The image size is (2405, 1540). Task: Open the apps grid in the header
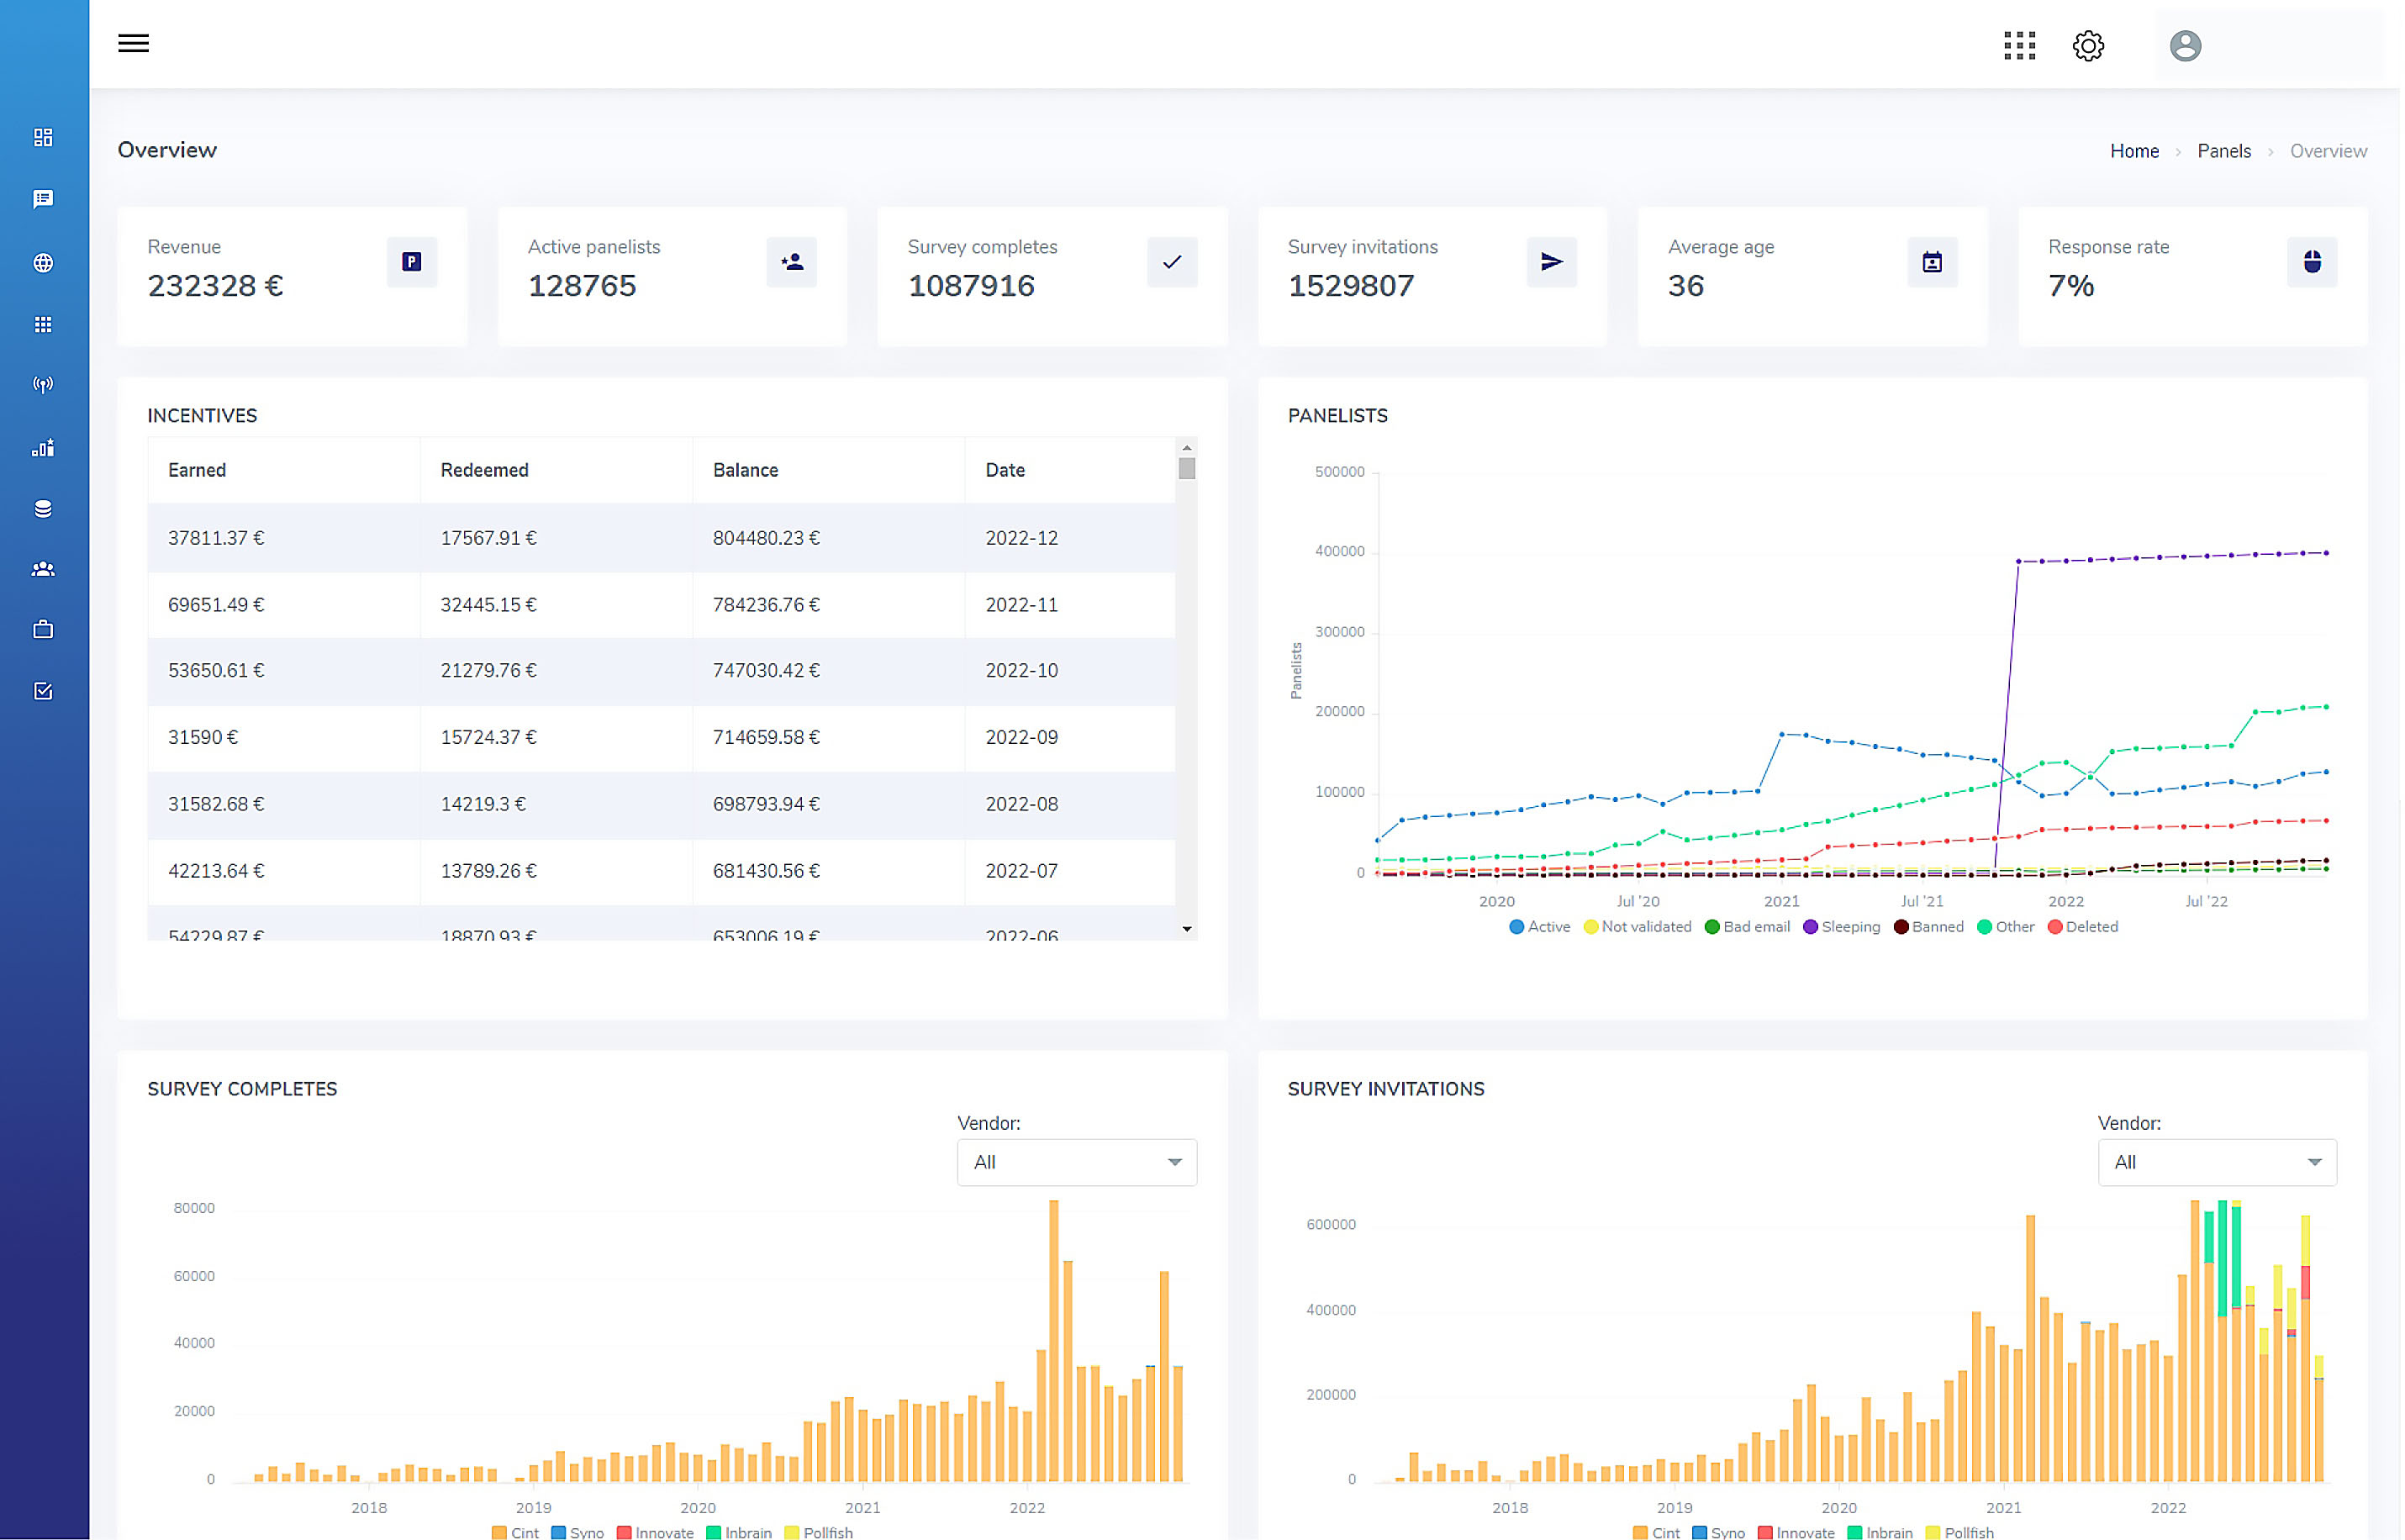pos(2021,45)
